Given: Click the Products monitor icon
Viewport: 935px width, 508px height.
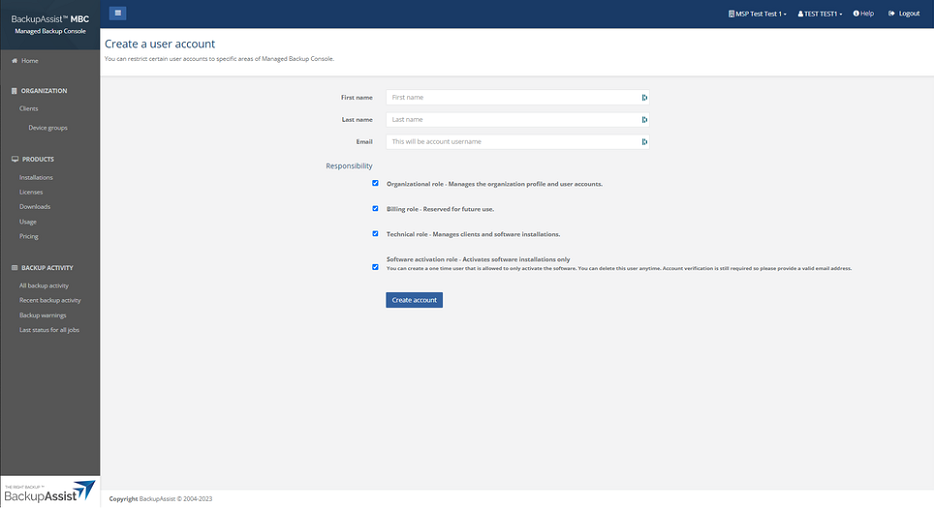Looking at the screenshot, I should pyautogui.click(x=15, y=159).
